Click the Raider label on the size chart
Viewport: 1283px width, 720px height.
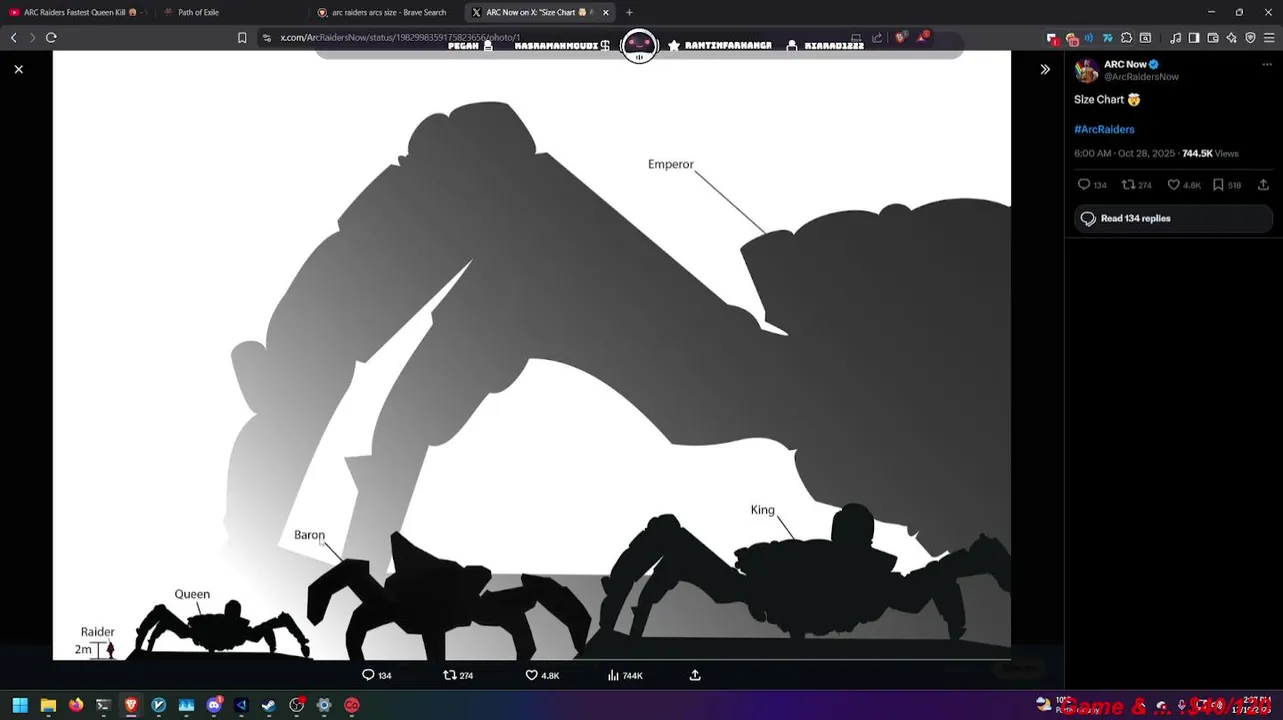[97, 632]
